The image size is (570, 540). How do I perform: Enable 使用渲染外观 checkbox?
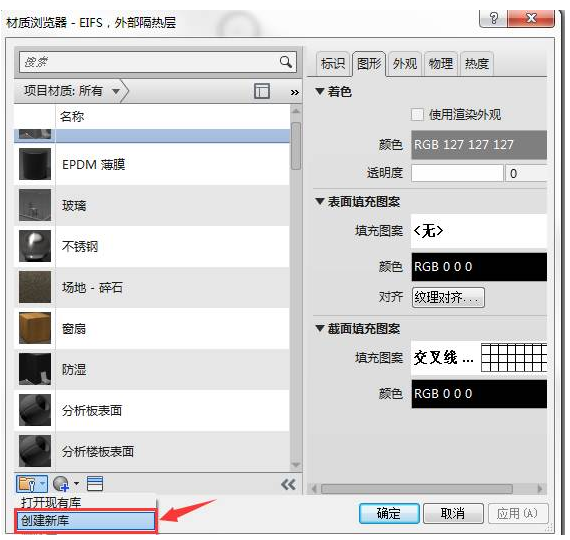pos(417,115)
